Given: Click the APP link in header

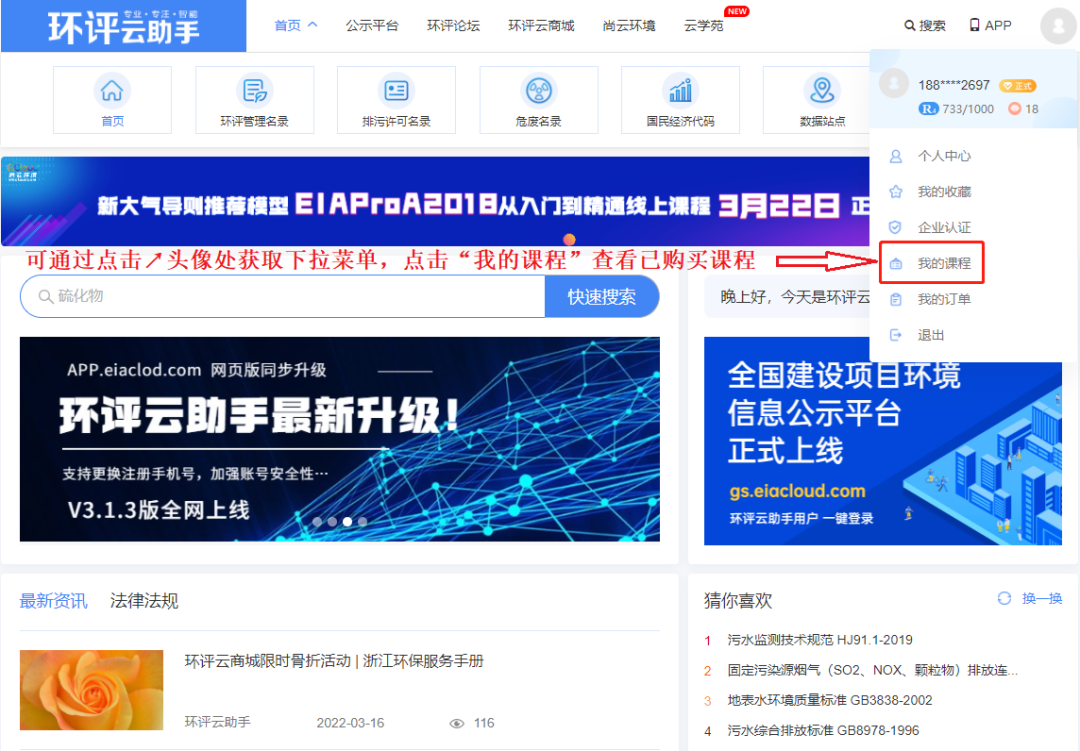Looking at the screenshot, I should point(998,25).
